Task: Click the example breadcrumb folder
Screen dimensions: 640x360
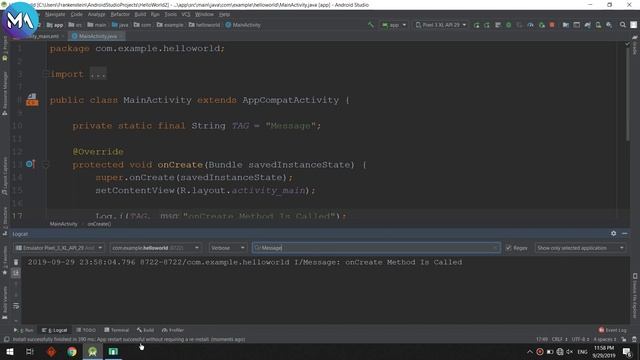Action: pyautogui.click(x=170, y=25)
